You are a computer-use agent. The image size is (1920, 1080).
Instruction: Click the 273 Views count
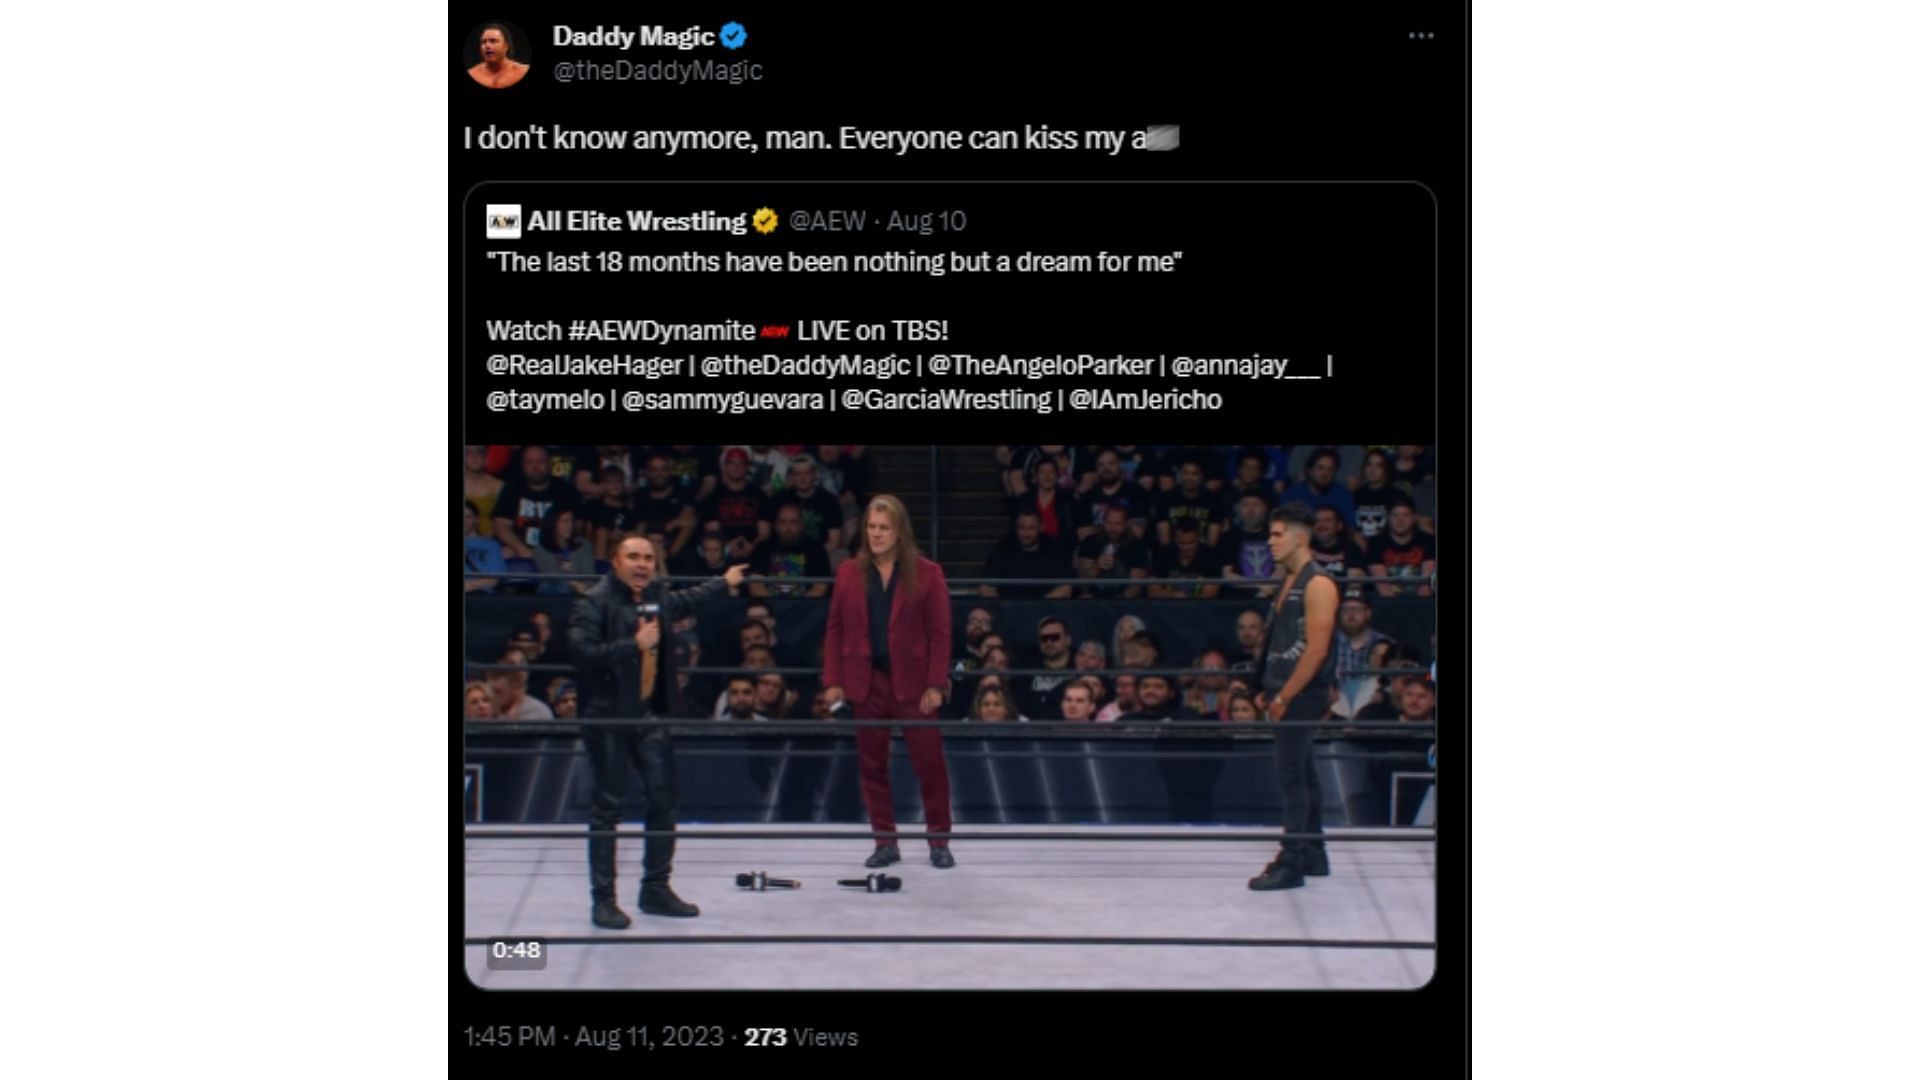point(800,1037)
